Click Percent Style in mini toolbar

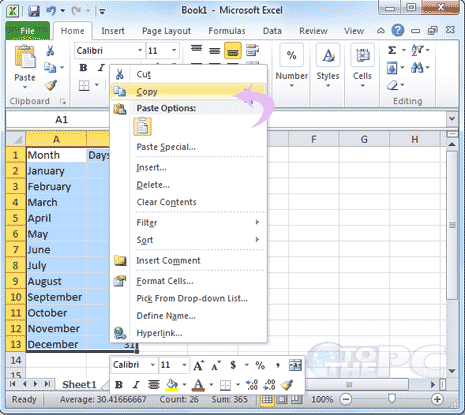[260, 365]
